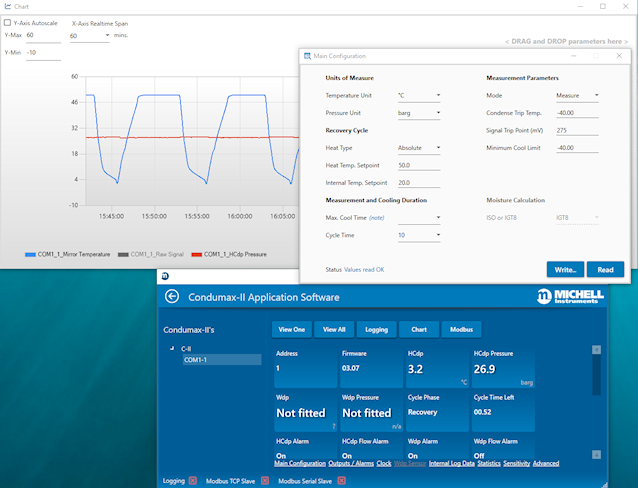
Task: Open the Outputs / Alarms link
Action: 351,463
